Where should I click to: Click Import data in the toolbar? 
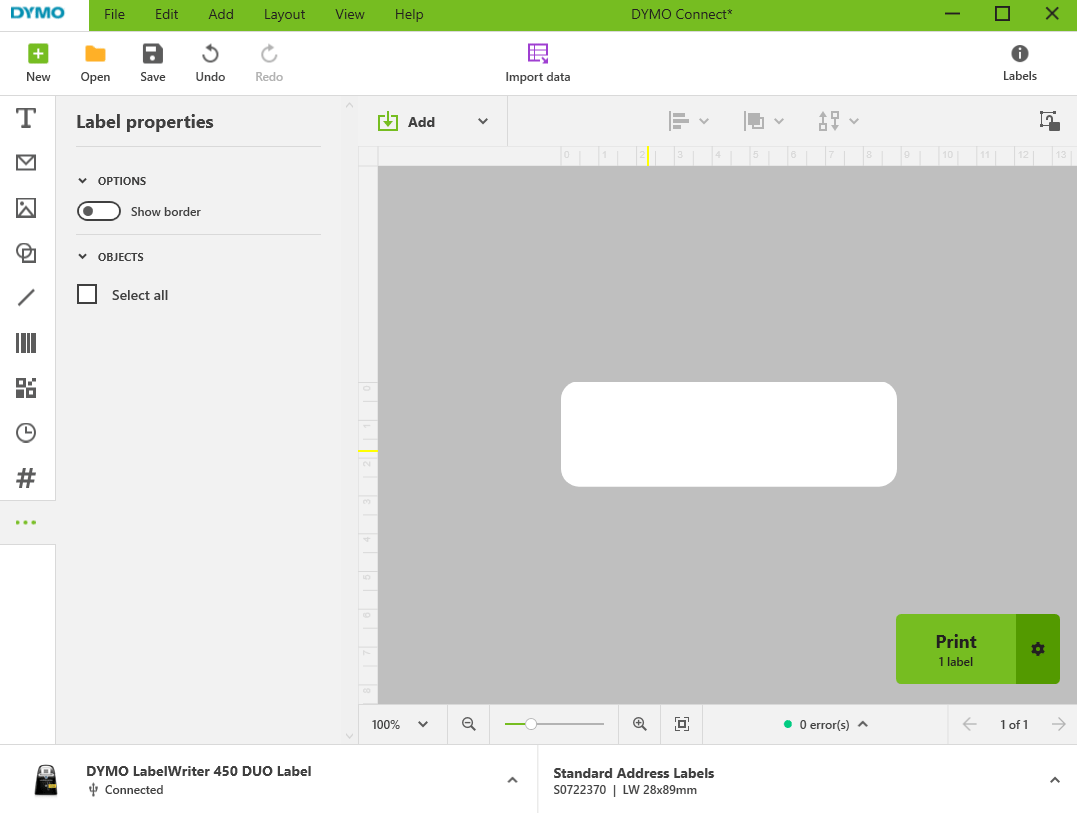coord(538,62)
